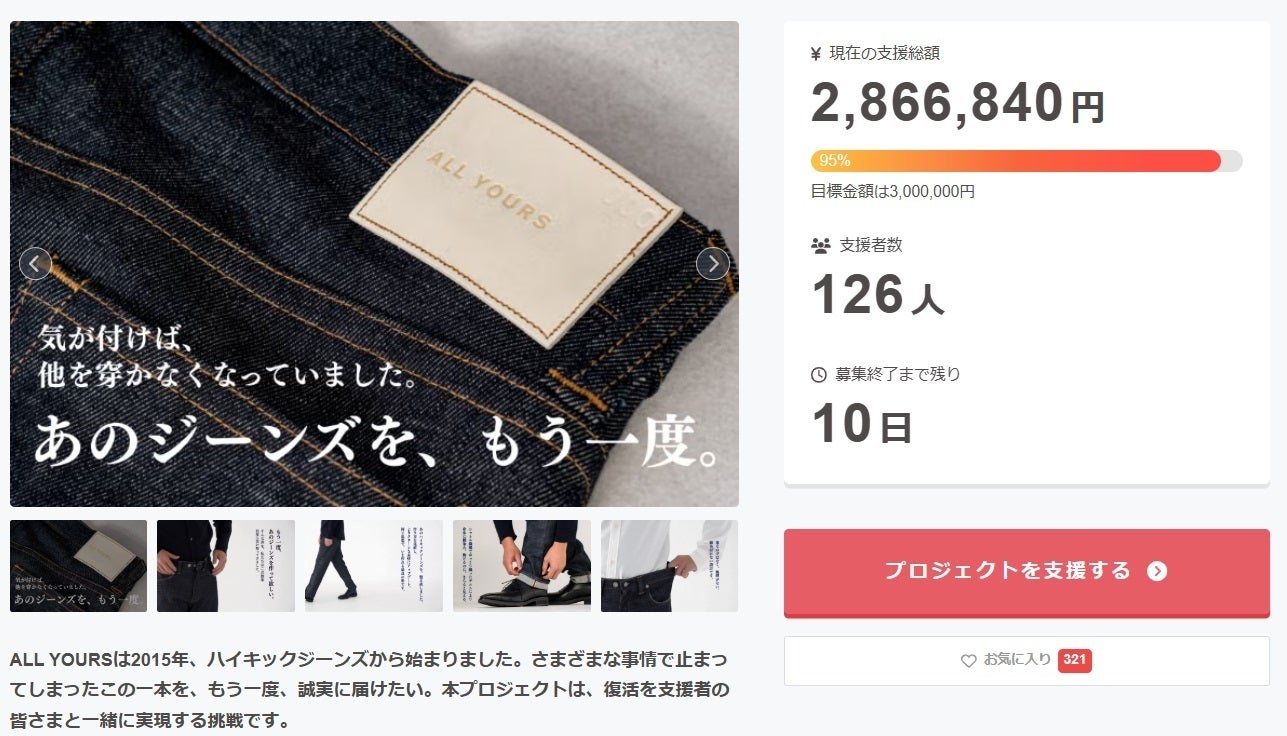Click yen icon beside total support amount
Image resolution: width=1287 pixels, height=736 pixels.
[816, 54]
